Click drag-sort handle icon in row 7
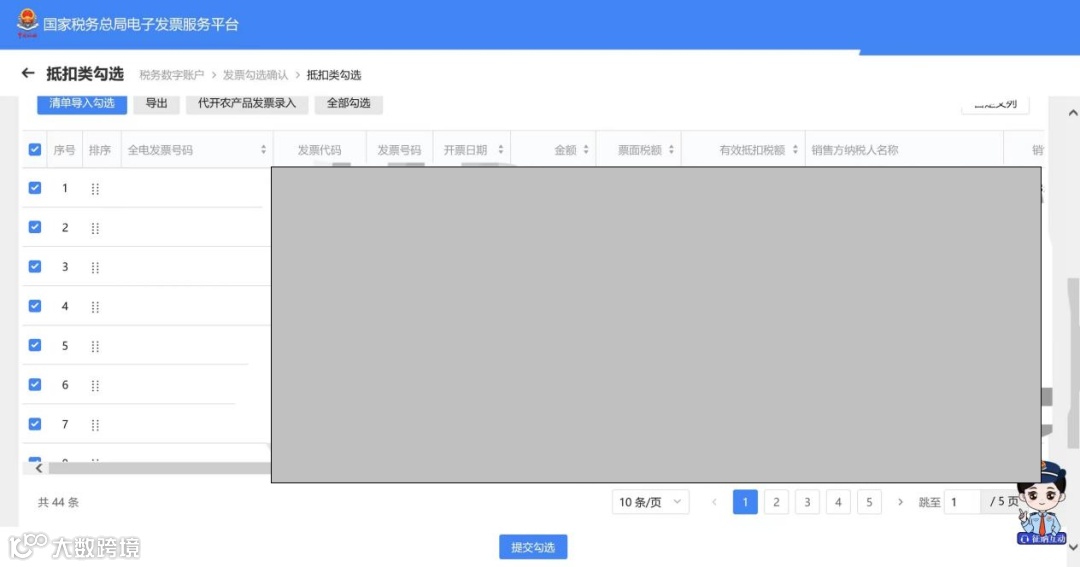 coord(95,425)
